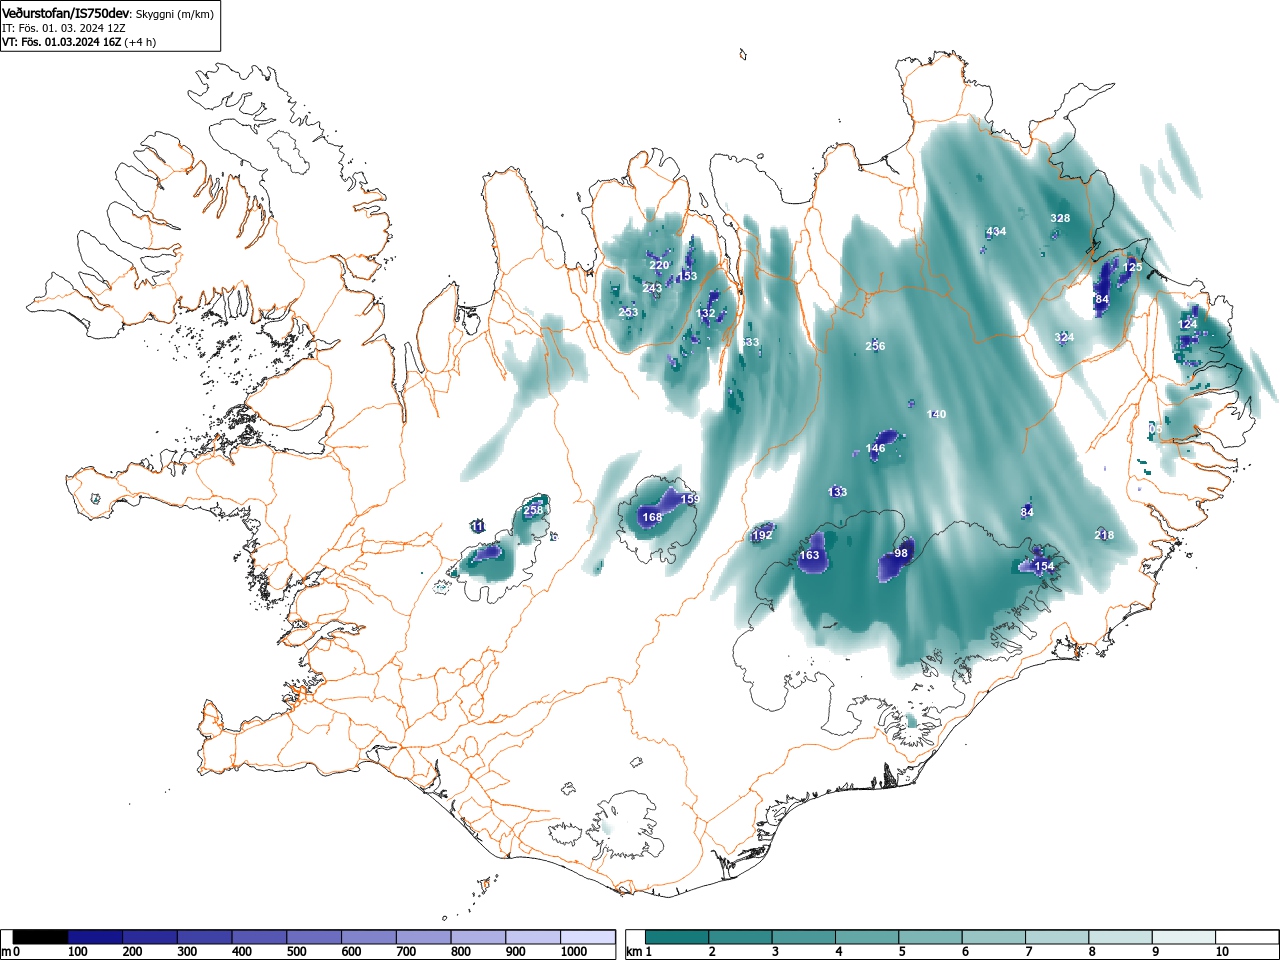Pick the legend swatch between 100 and 200
Viewport: 1280px width, 960px height.
95,937
